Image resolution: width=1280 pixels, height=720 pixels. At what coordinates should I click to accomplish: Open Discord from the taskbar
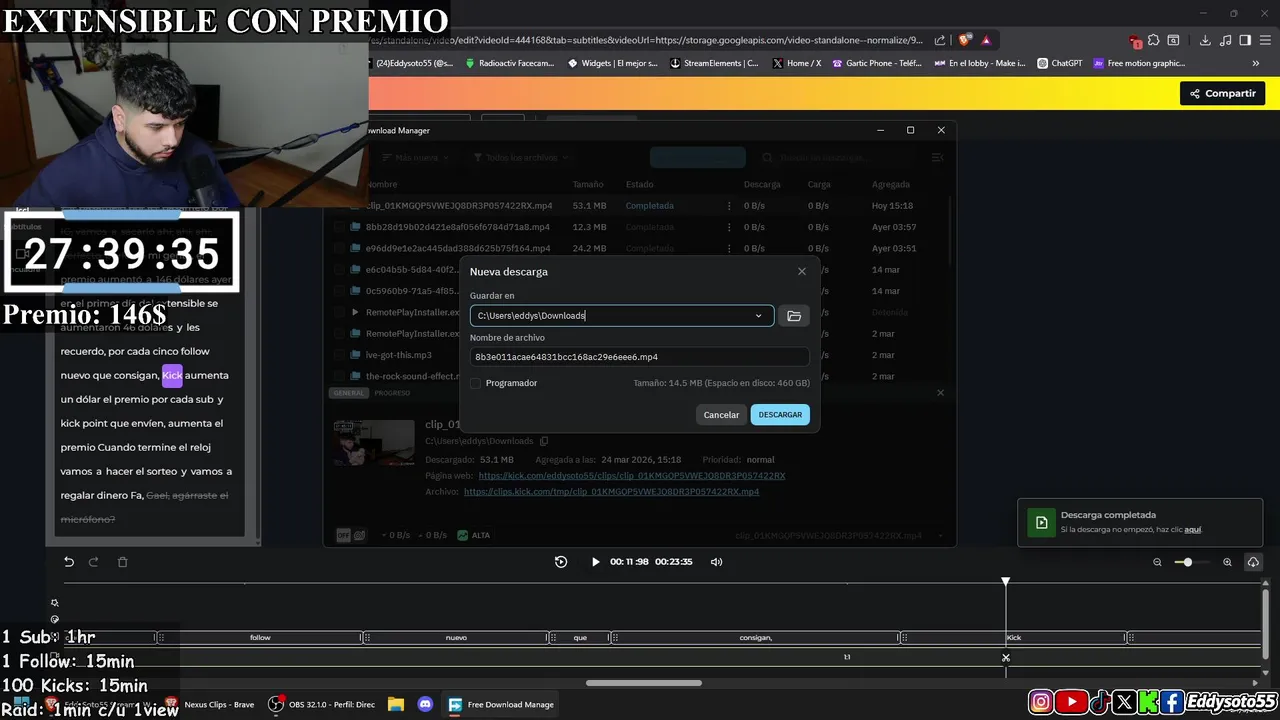tap(425, 704)
